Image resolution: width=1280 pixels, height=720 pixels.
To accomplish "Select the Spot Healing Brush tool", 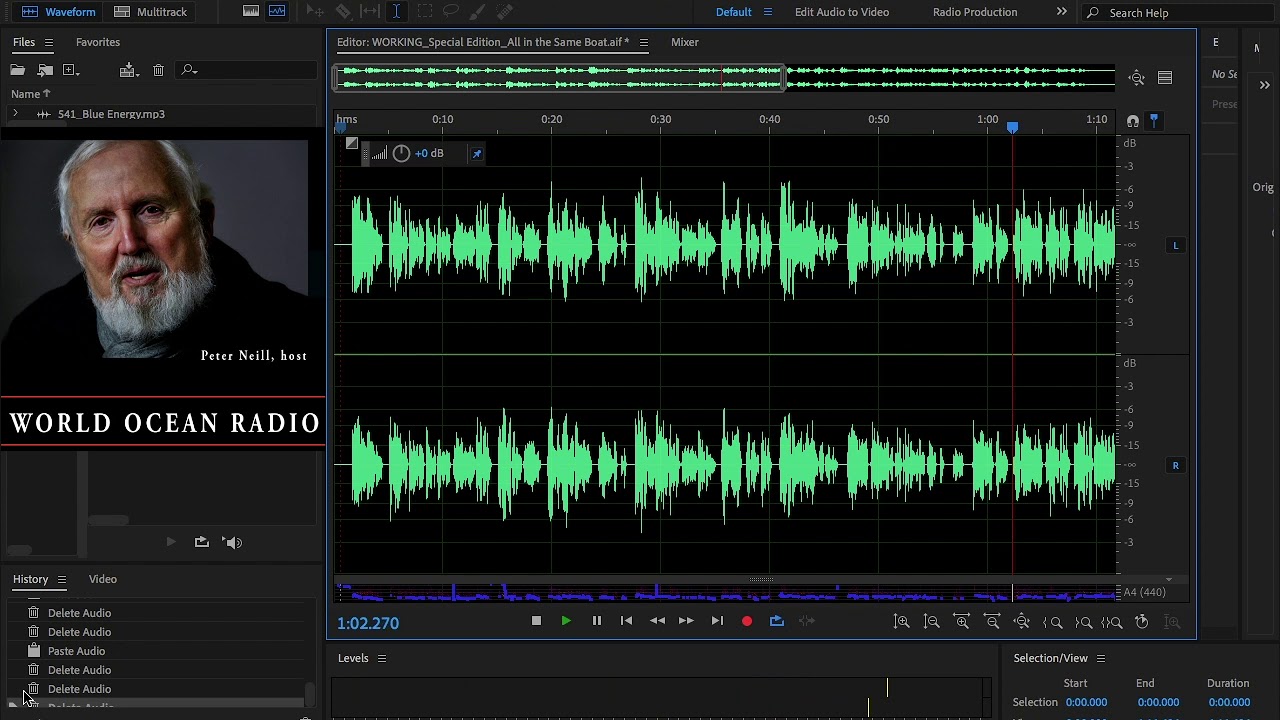I will click(x=505, y=12).
